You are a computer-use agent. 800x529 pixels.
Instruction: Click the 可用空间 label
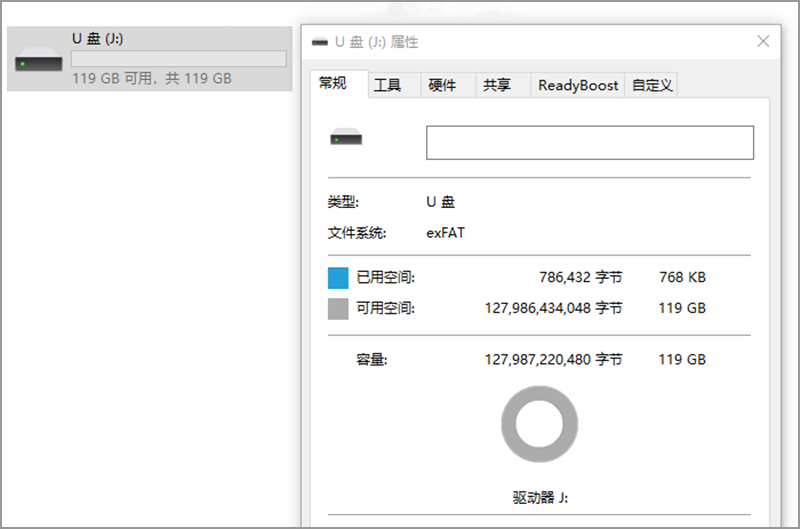(385, 308)
